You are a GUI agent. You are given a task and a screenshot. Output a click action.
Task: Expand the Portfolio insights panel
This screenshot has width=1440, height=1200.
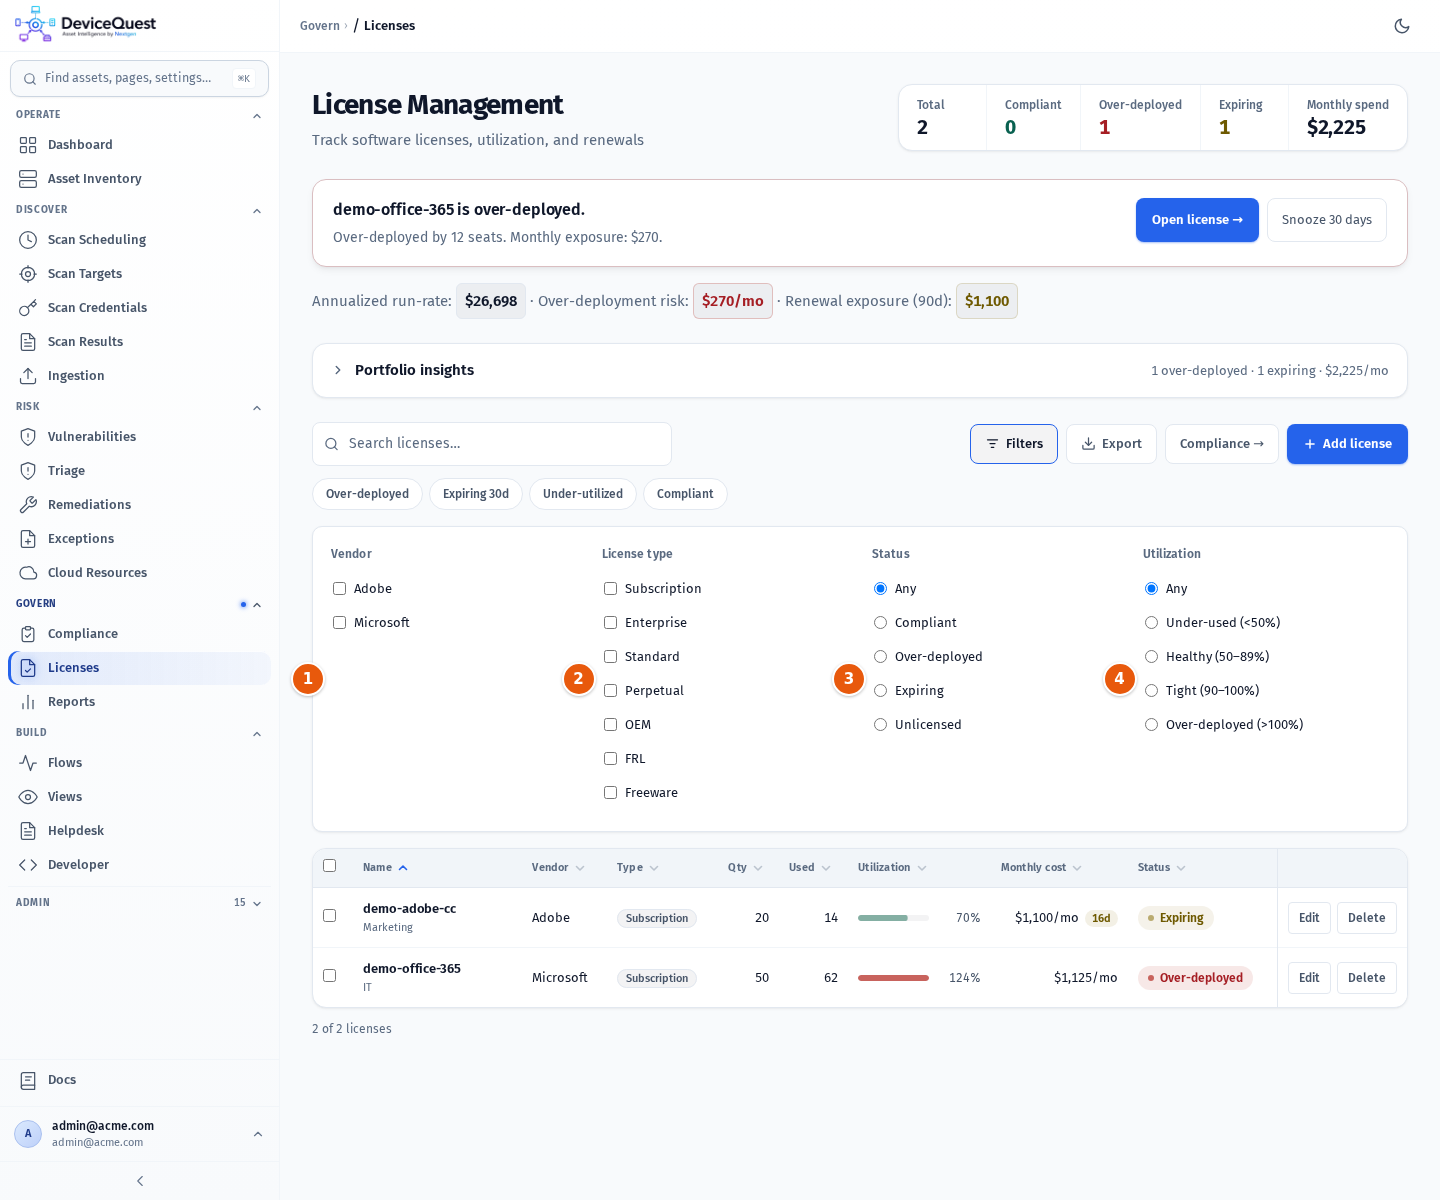point(860,370)
